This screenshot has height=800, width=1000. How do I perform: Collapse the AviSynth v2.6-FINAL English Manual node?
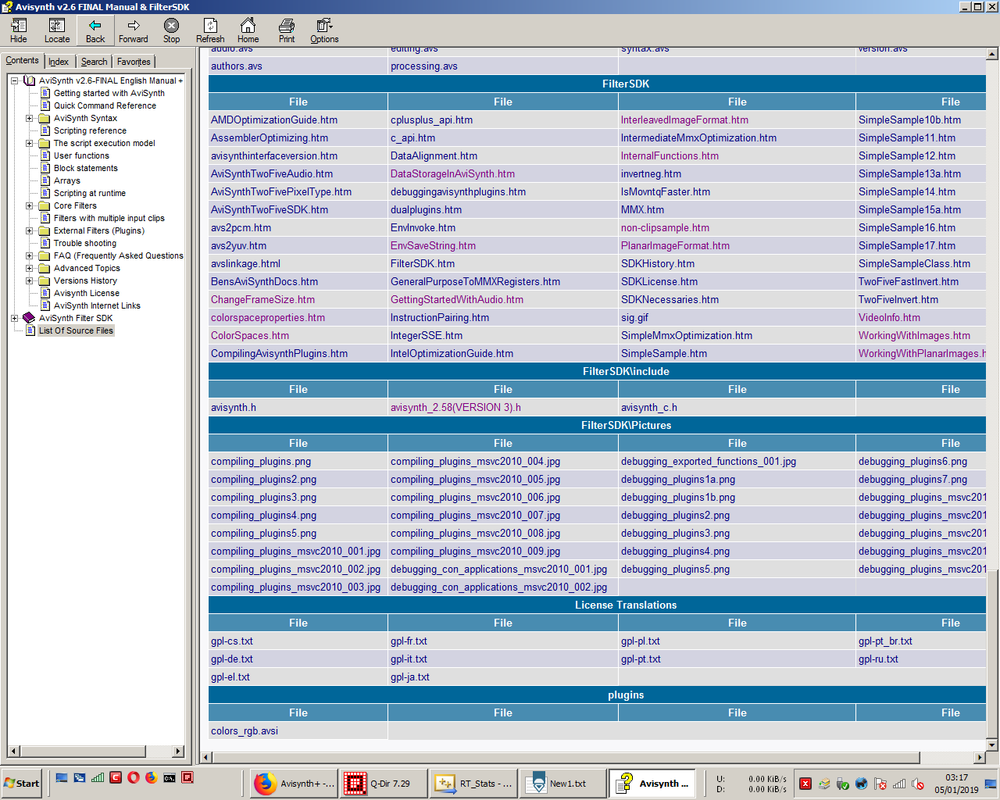coord(14,80)
